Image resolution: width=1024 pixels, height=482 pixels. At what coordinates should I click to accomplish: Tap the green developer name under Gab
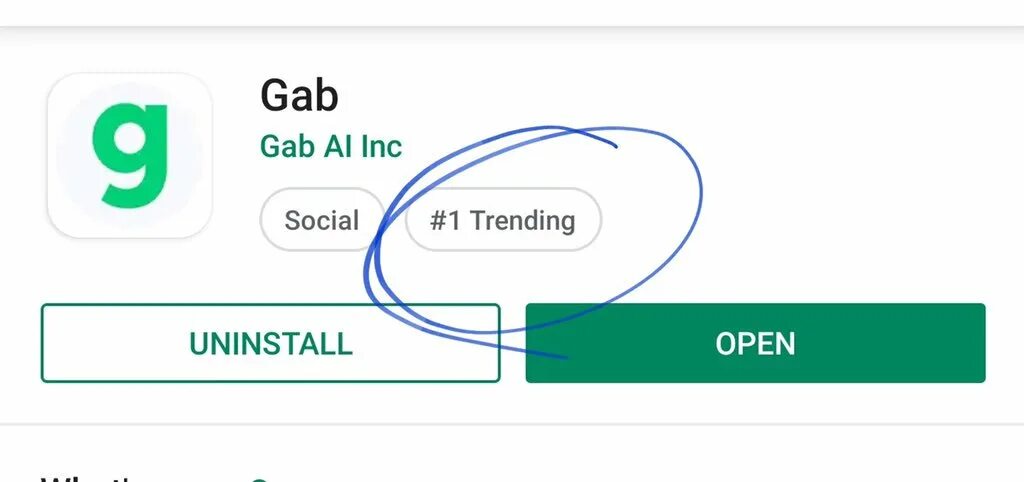pyautogui.click(x=330, y=146)
